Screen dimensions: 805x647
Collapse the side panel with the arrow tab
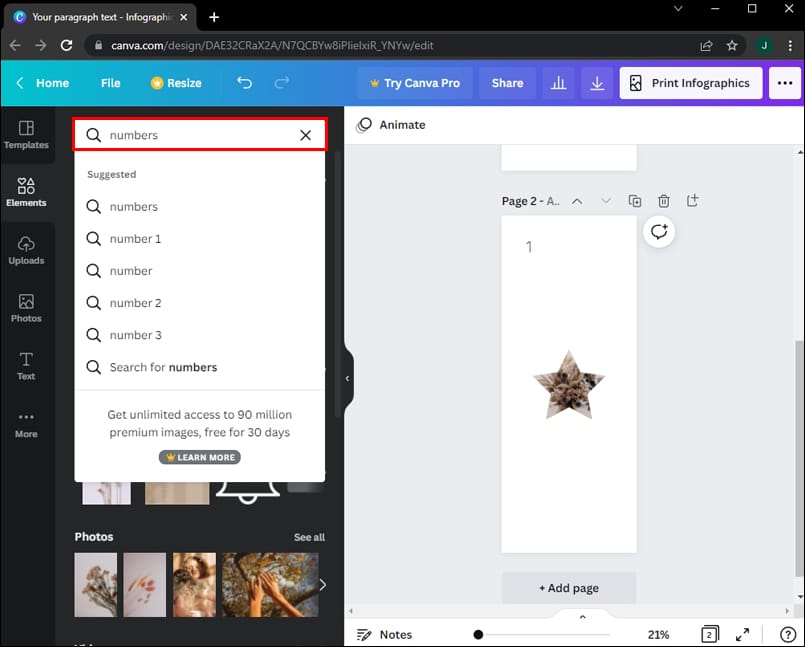(348, 378)
